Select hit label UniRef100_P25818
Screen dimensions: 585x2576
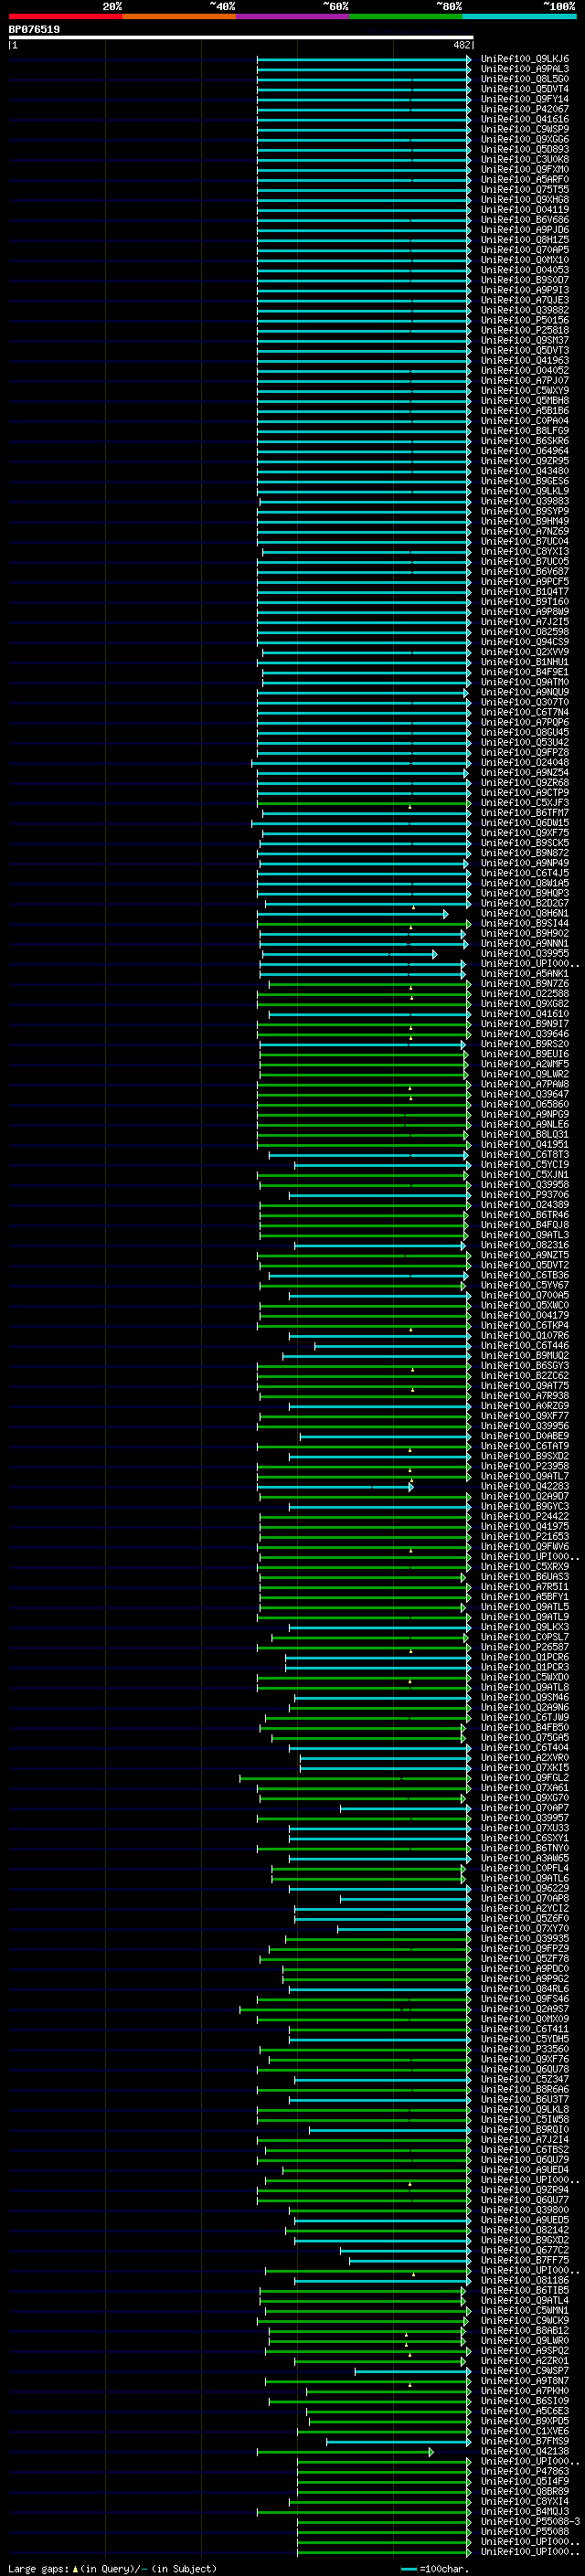(x=525, y=331)
